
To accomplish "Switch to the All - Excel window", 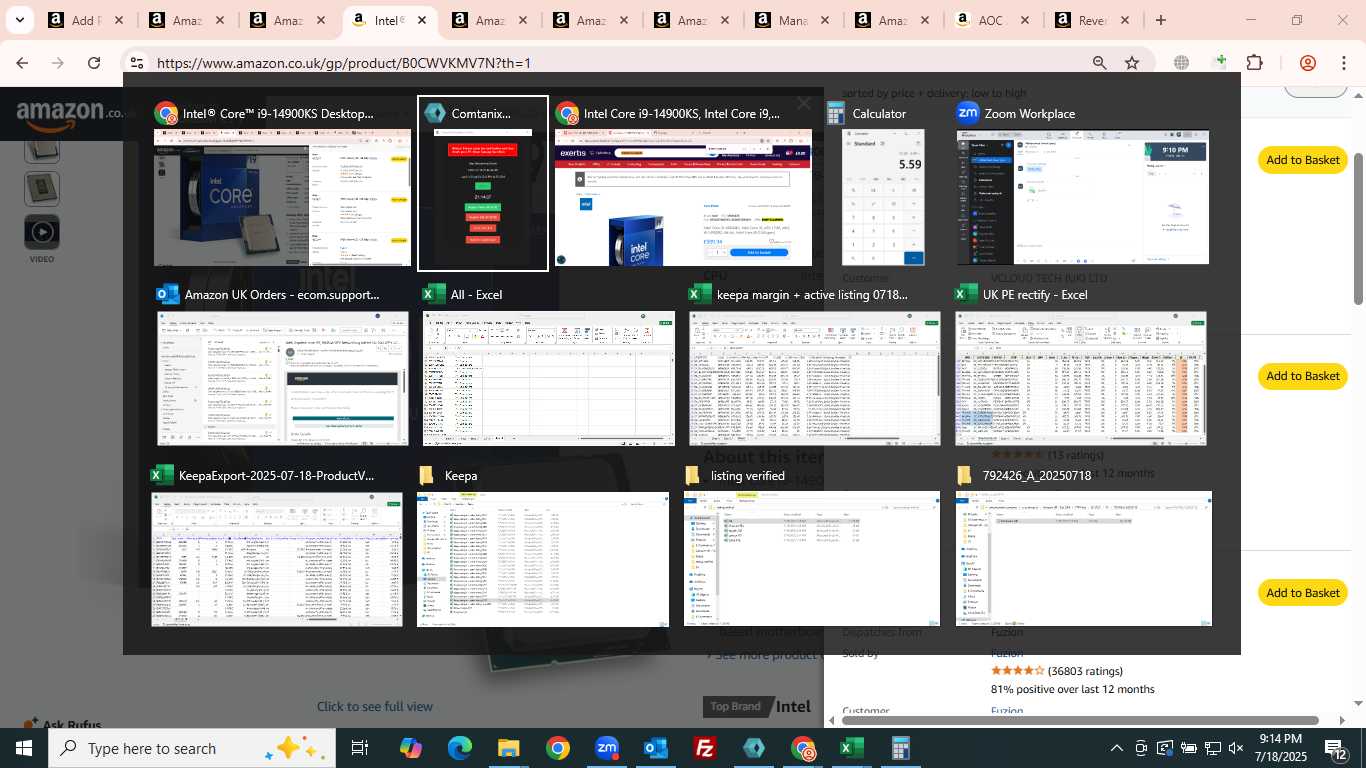I will (x=548, y=365).
